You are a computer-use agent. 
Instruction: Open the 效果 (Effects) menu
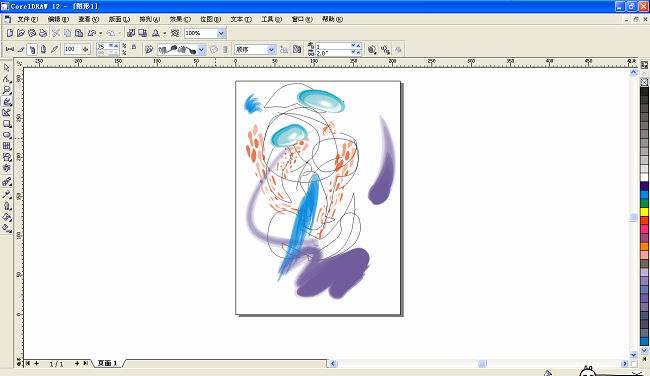(180, 19)
